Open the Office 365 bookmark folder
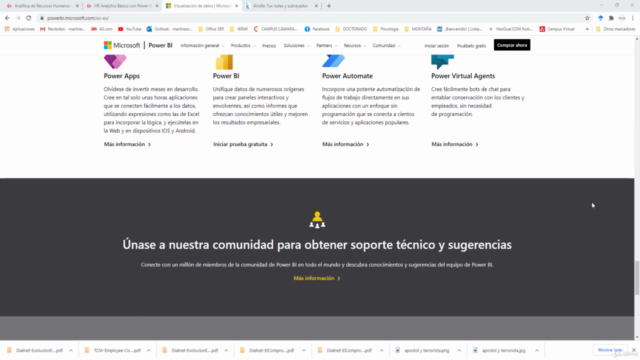640x360 pixels. pos(211,29)
